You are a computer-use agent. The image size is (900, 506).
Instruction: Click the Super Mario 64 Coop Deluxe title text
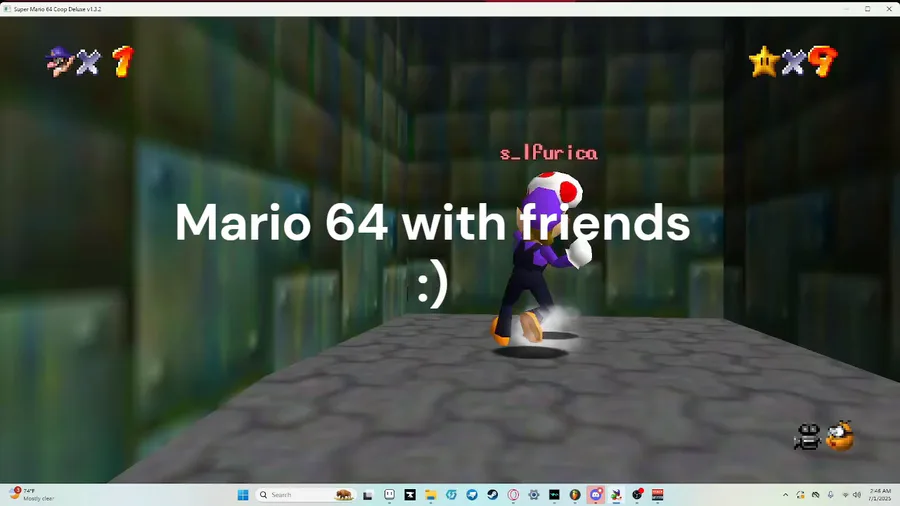click(57, 9)
